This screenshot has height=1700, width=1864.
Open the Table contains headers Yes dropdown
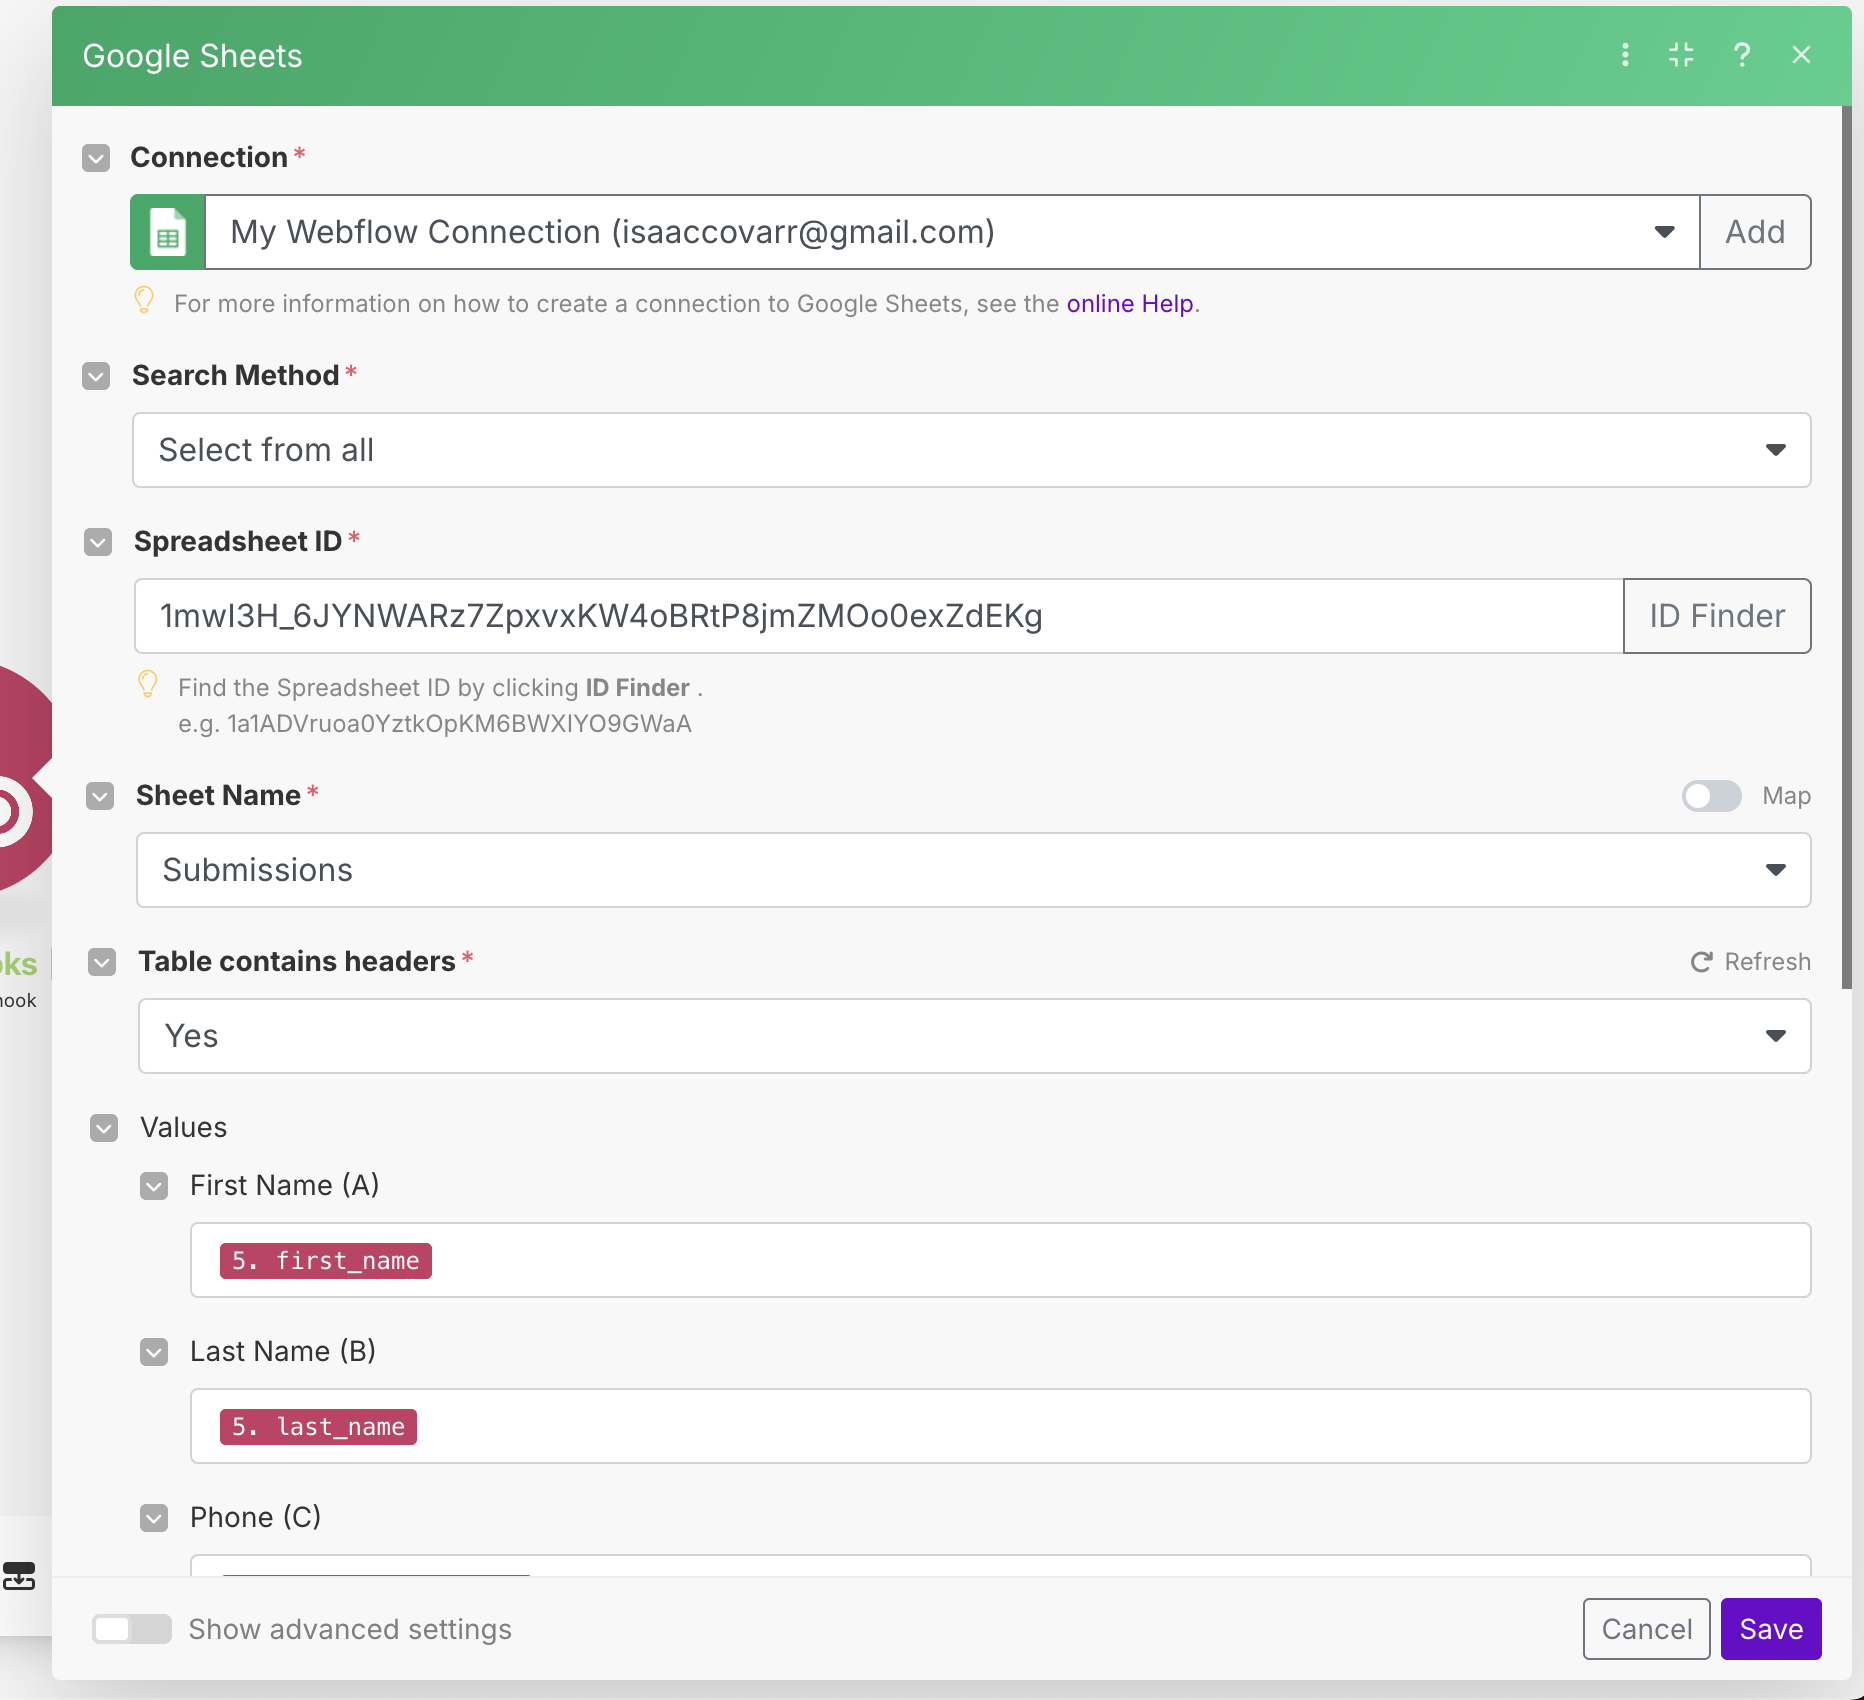pyautogui.click(x=975, y=1036)
